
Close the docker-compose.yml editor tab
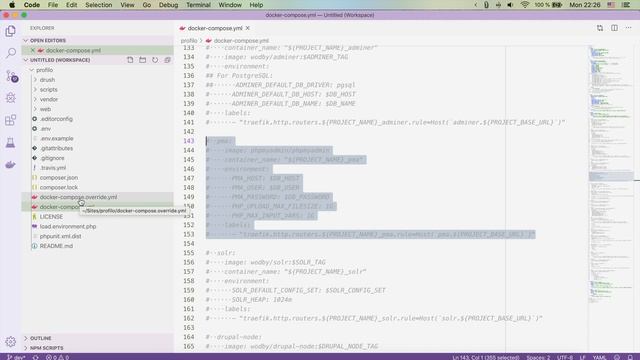[x=248, y=28]
